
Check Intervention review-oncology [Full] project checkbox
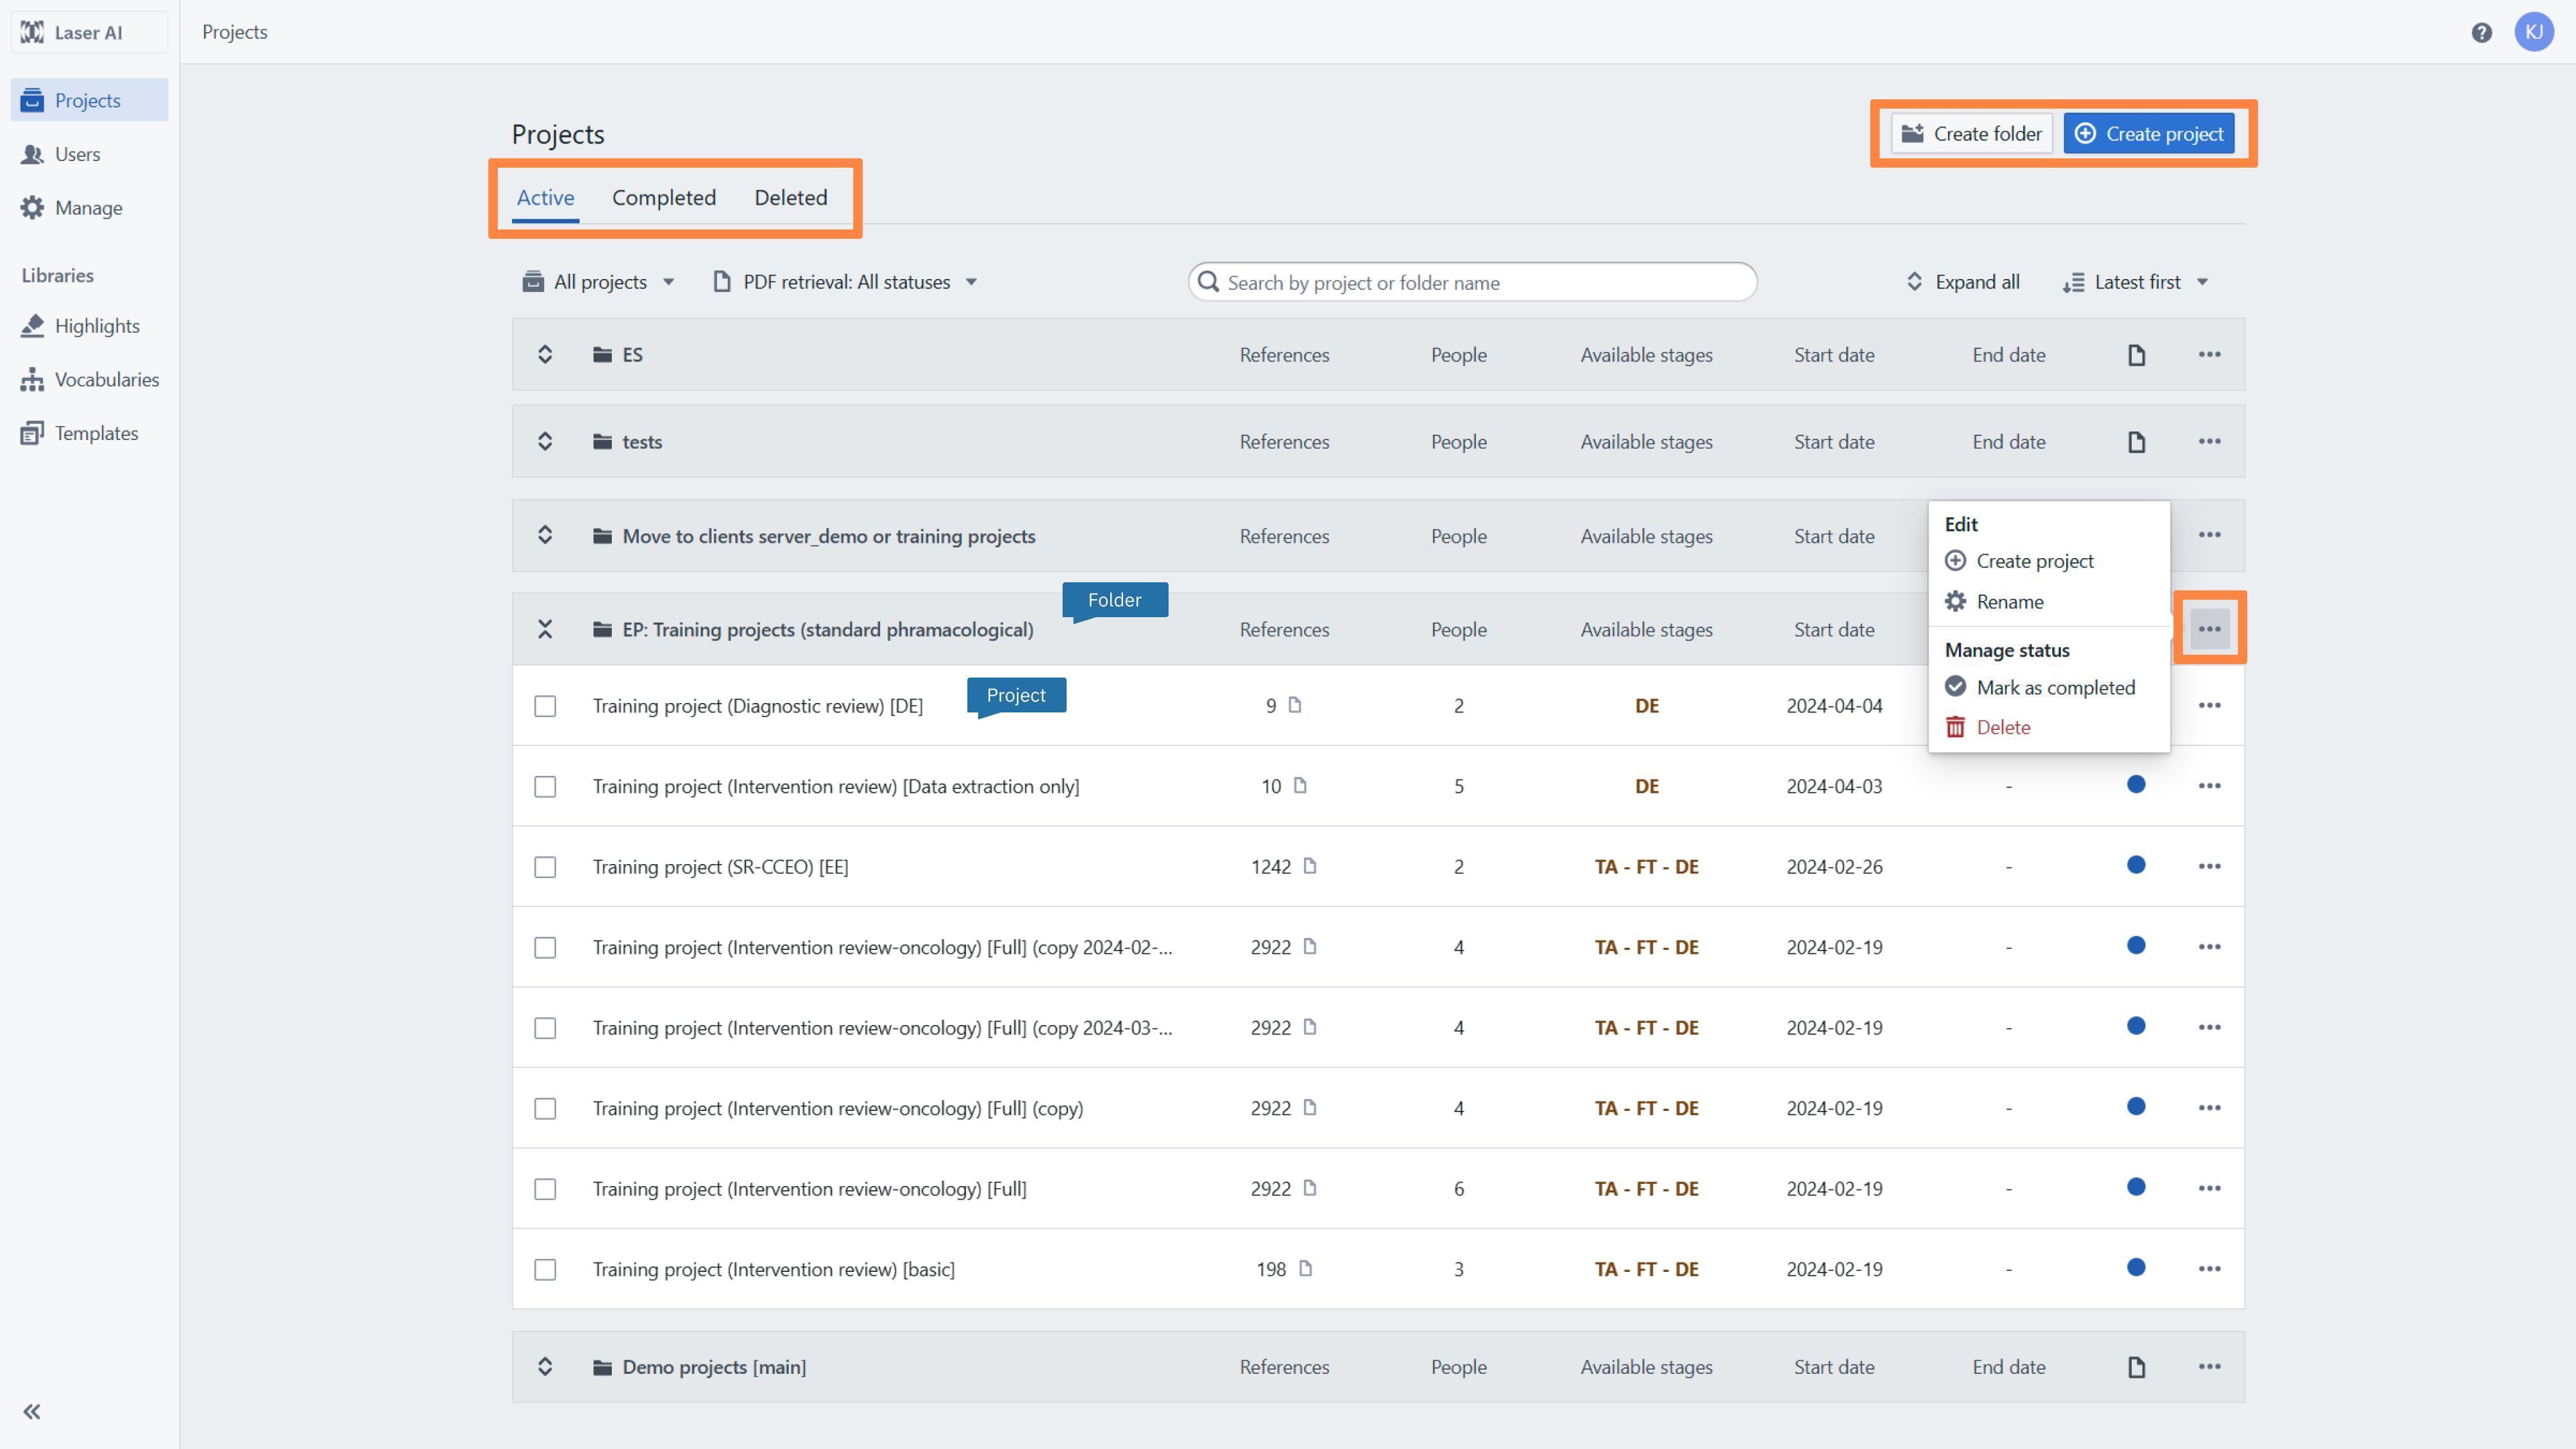[545, 1189]
